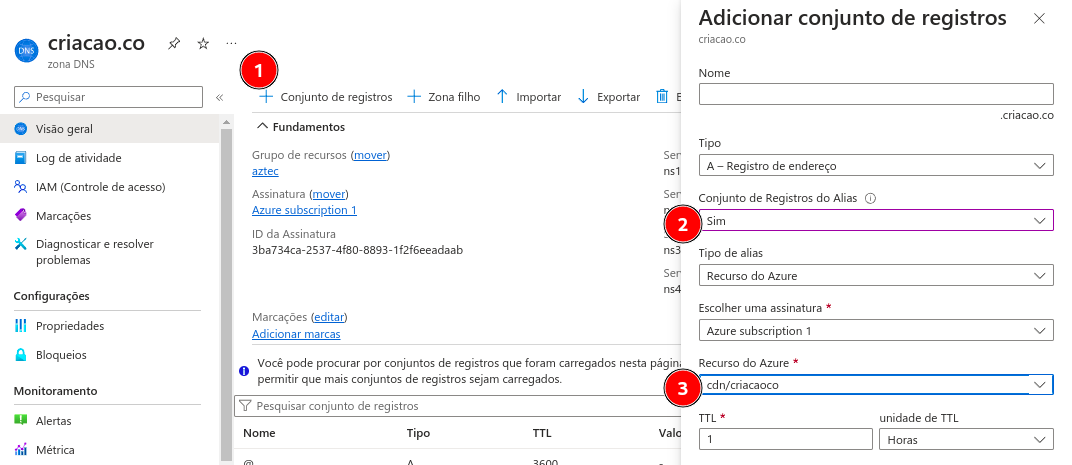
Task: Collapse the sidebar with double chevron
Action: (x=219, y=98)
